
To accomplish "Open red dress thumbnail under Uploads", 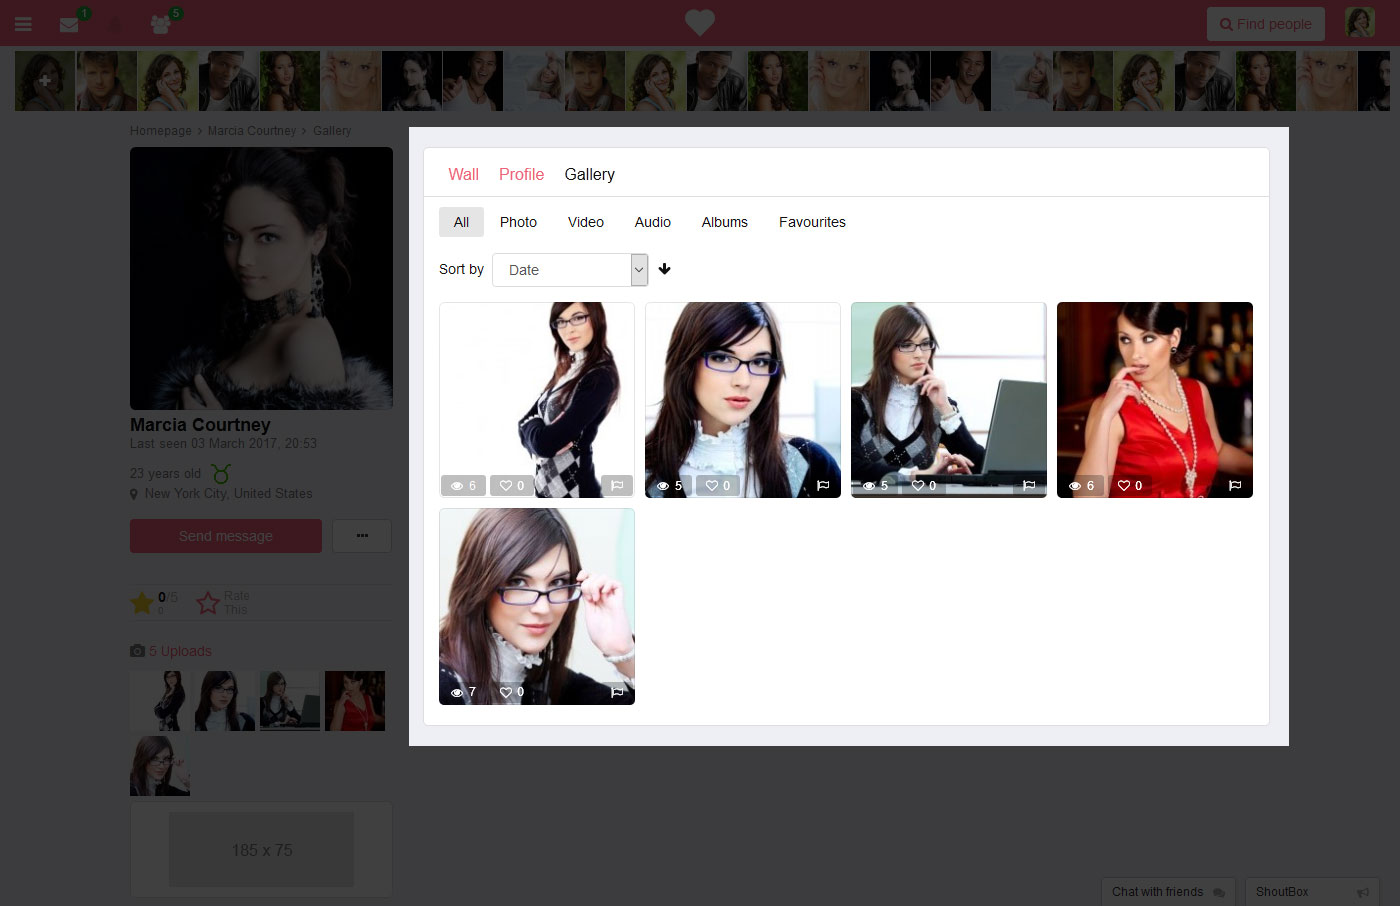I will pyautogui.click(x=355, y=701).
